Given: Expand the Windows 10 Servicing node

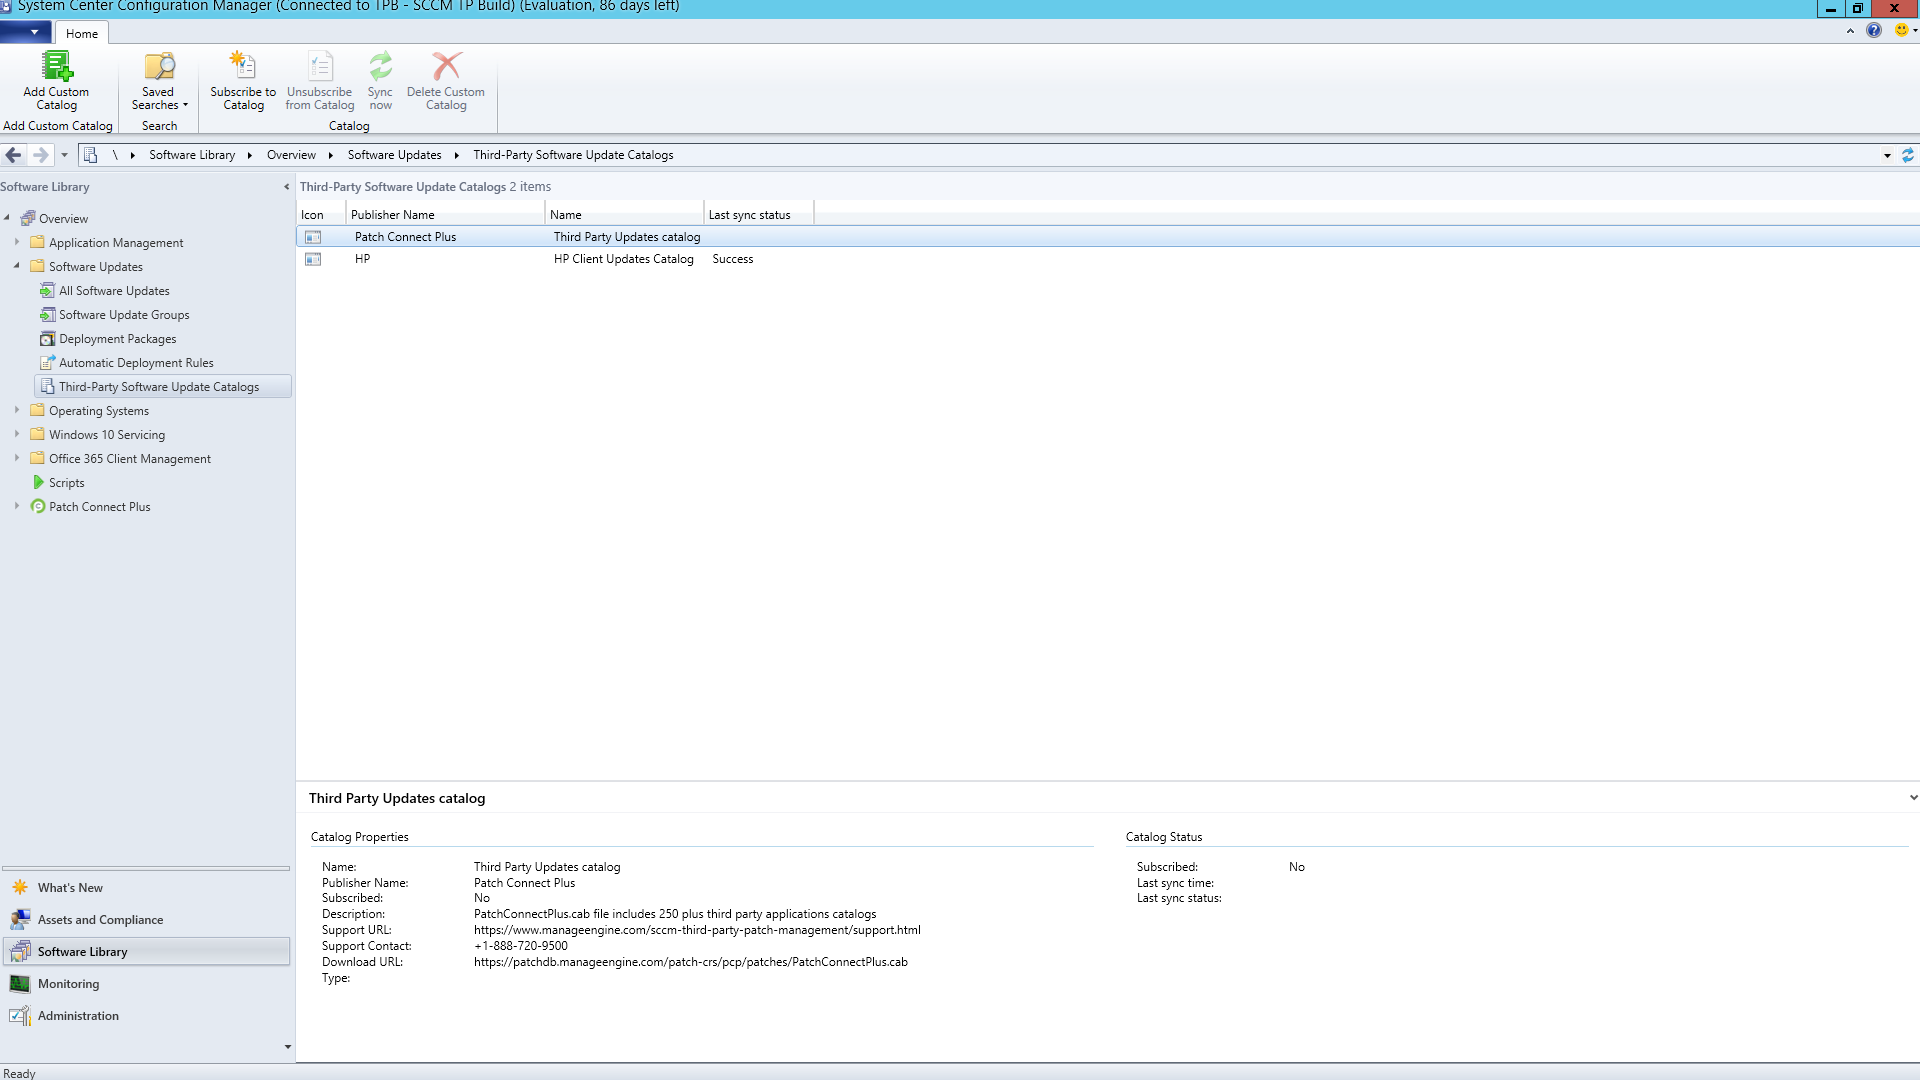Looking at the screenshot, I should click(x=17, y=434).
